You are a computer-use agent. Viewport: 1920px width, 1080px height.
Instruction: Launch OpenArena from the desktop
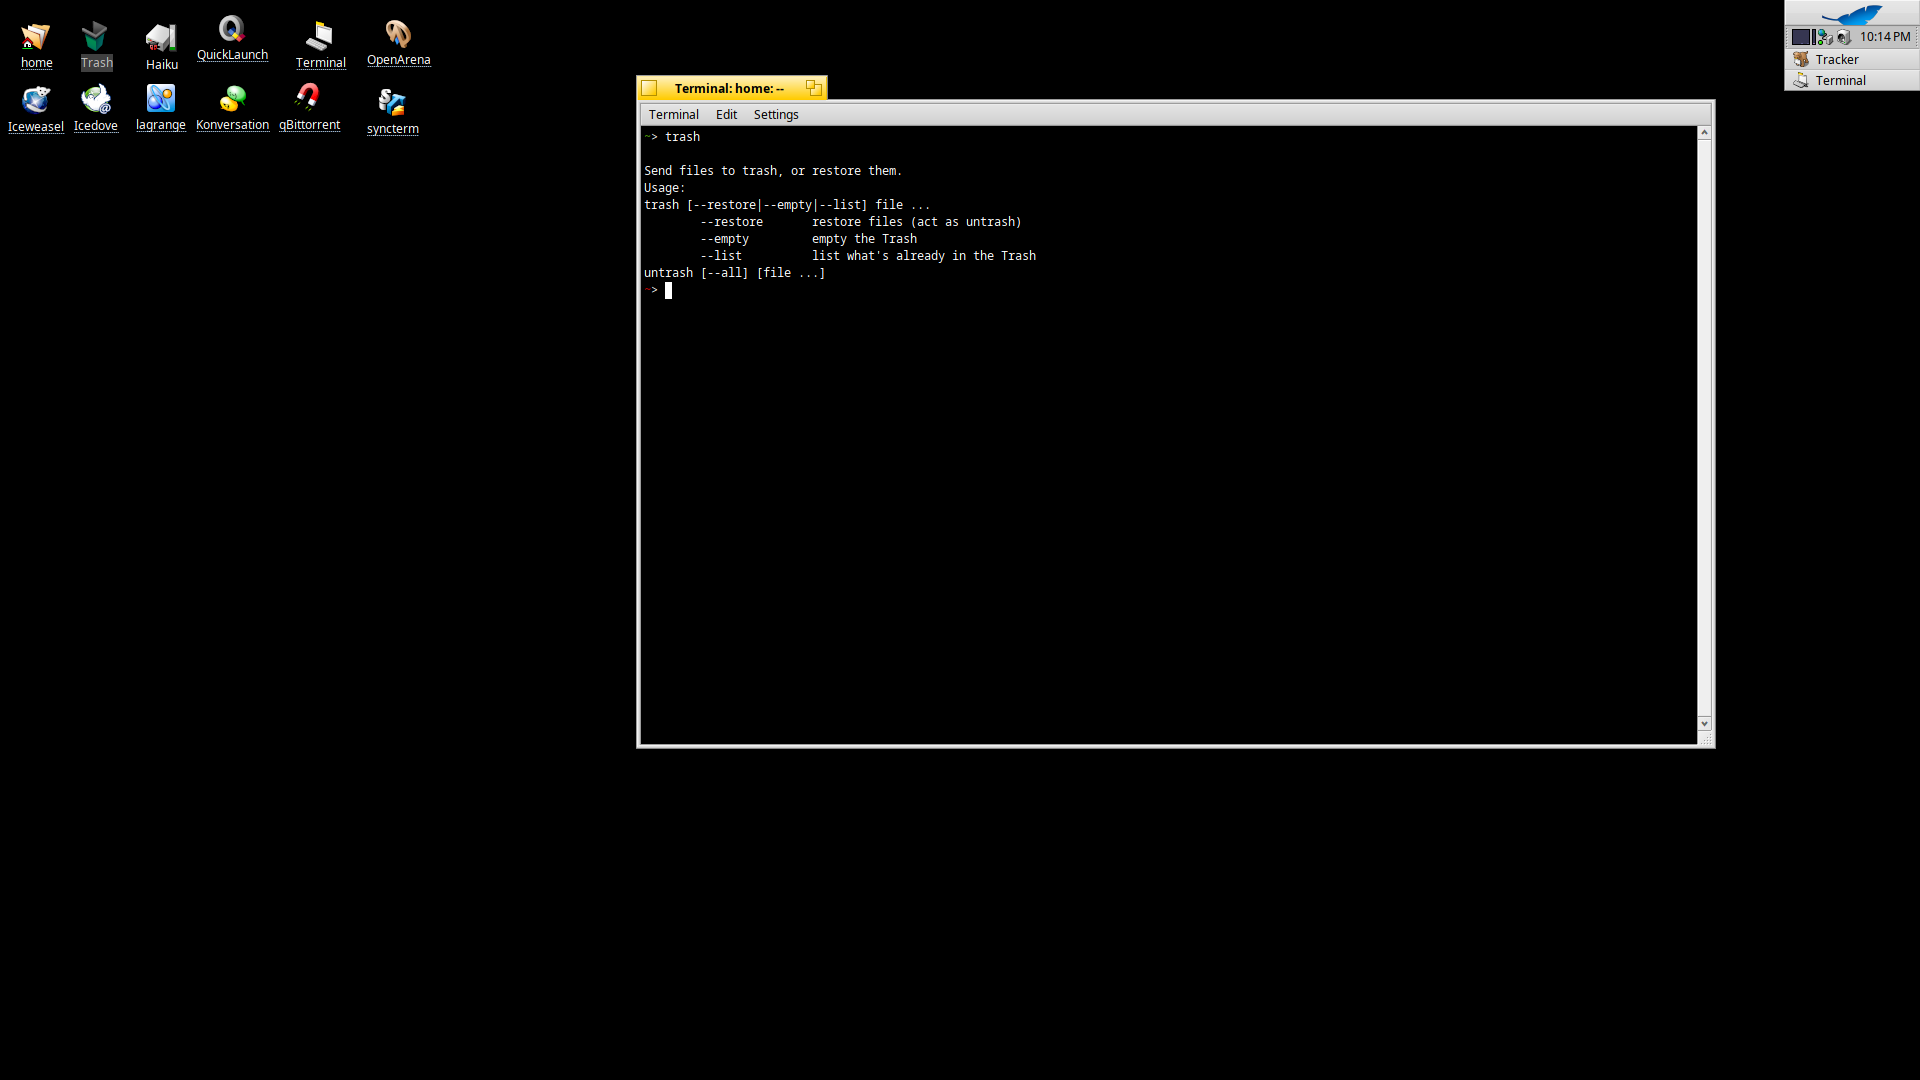pyautogui.click(x=398, y=36)
